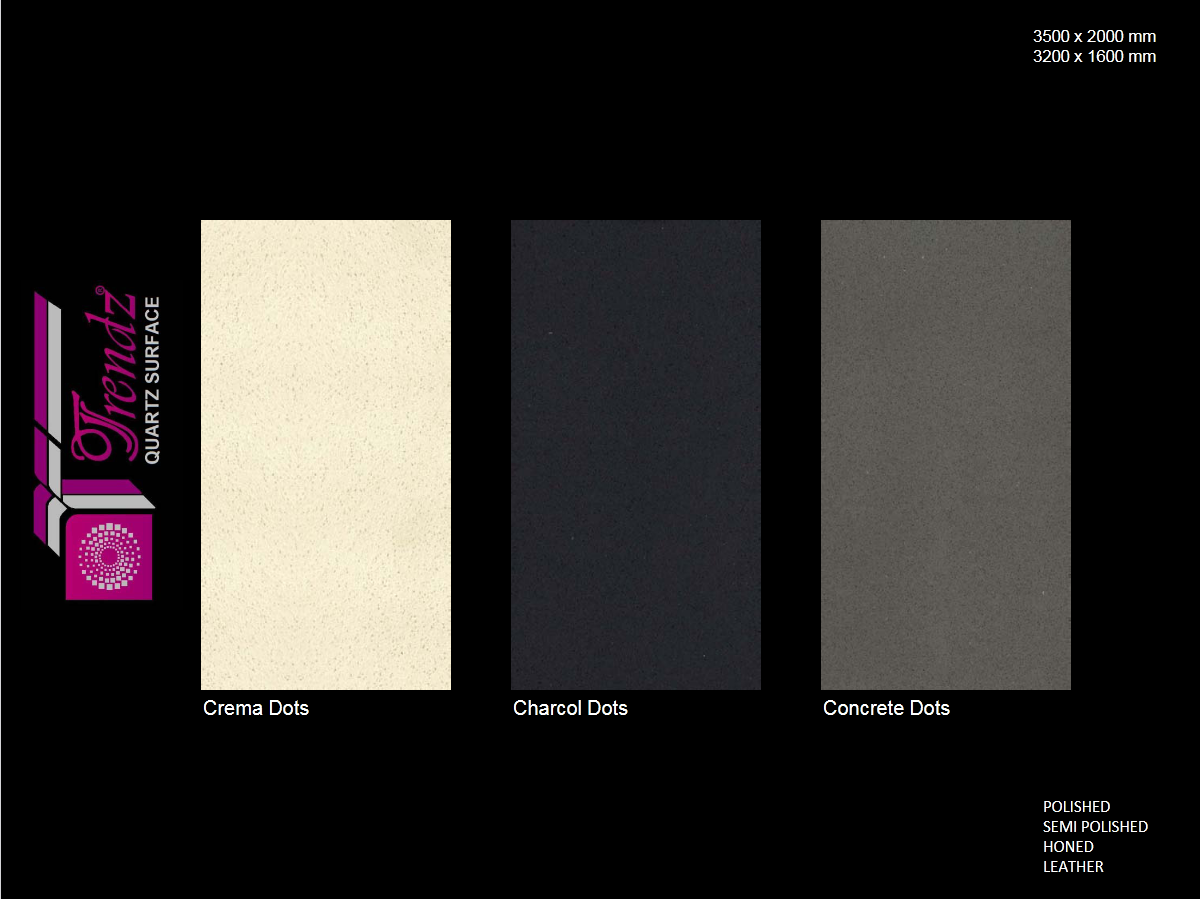
Task: Click the Crema Dots caption label
Action: pos(256,708)
